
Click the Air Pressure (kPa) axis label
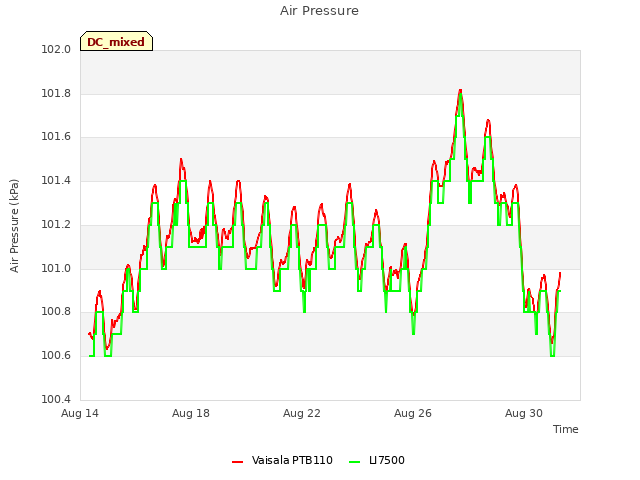[14, 226]
